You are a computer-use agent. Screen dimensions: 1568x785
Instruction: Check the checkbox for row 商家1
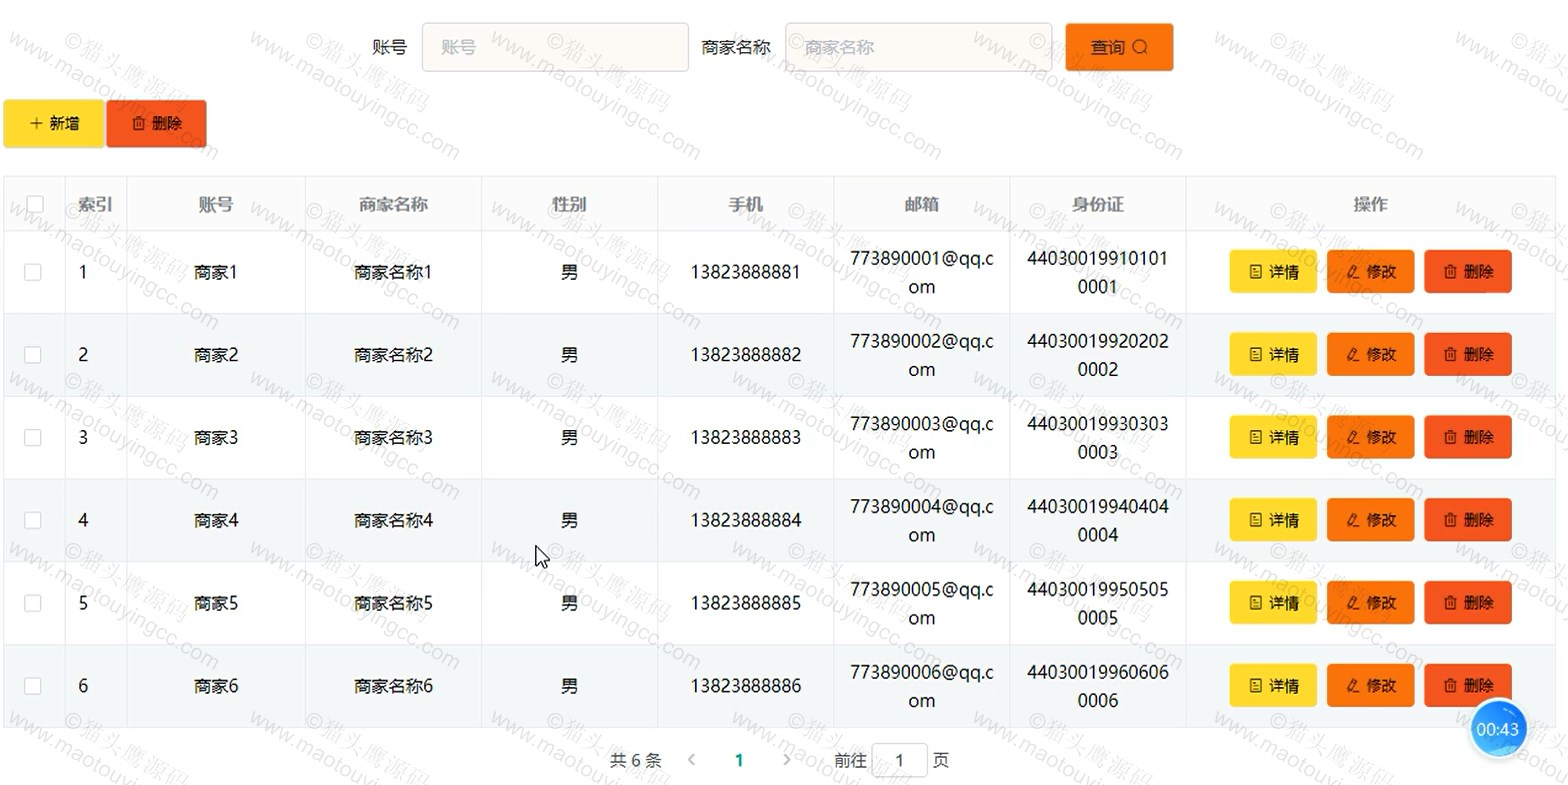(33, 272)
